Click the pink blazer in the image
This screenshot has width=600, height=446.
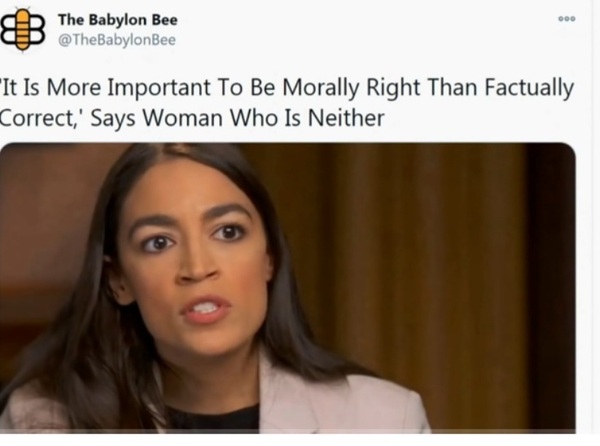click(337, 402)
